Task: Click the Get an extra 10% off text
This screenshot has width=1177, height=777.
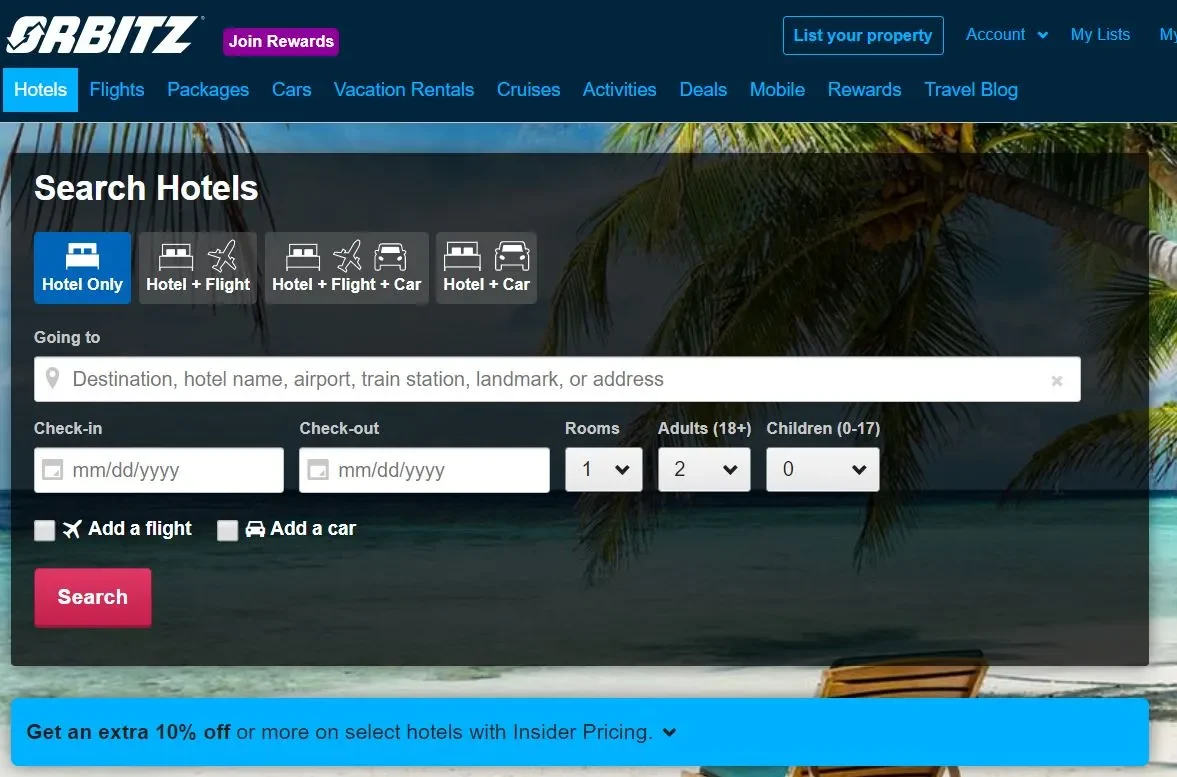Action: point(128,732)
